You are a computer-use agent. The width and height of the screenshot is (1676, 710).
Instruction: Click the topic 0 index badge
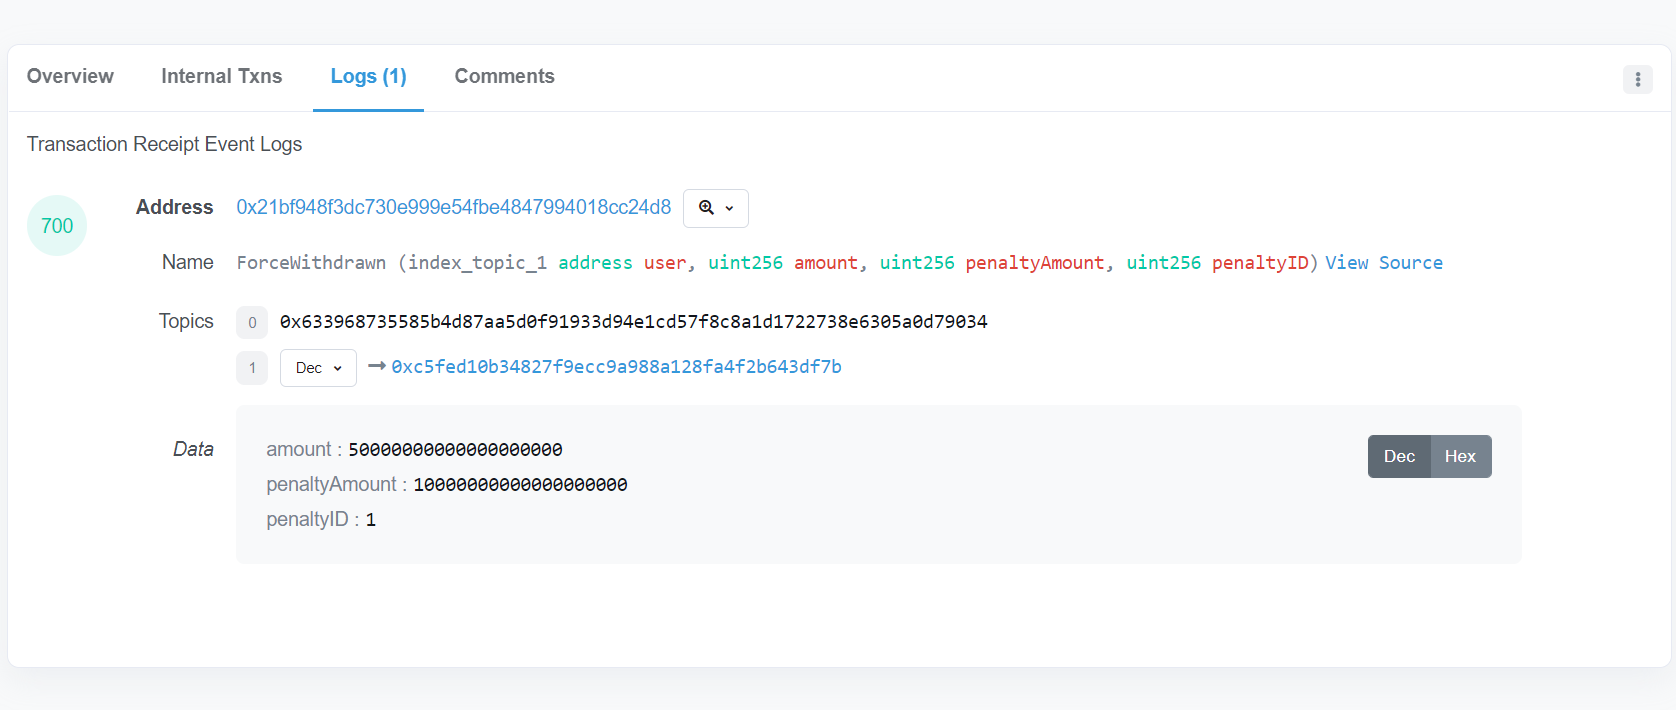(252, 322)
